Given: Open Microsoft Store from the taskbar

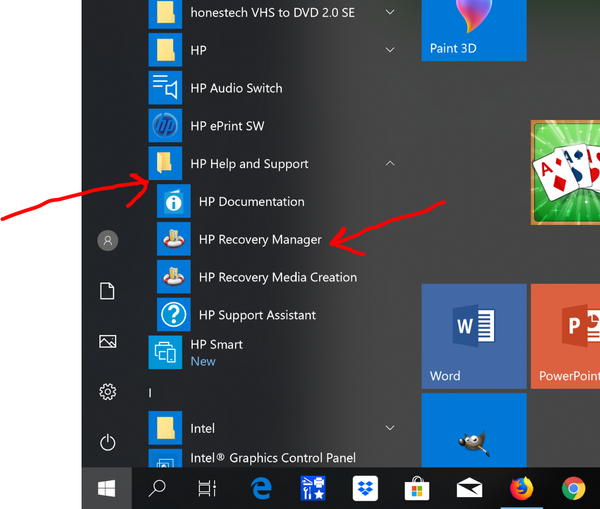Looking at the screenshot, I should 417,489.
